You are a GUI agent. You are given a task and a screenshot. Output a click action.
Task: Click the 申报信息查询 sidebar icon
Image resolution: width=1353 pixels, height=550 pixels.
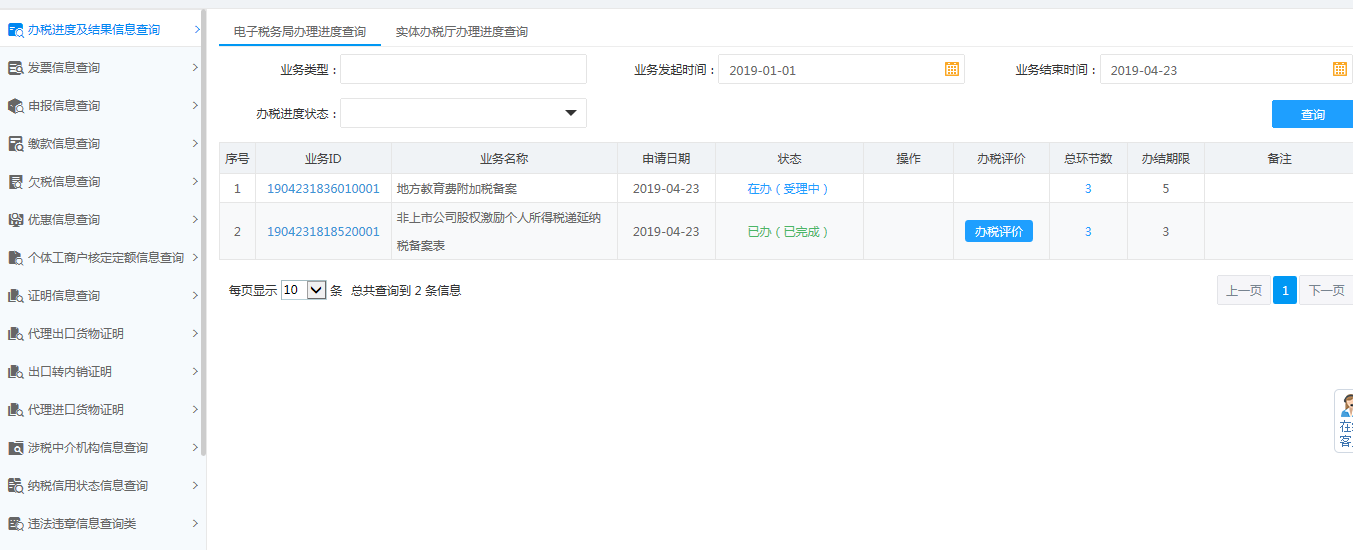[x=15, y=106]
